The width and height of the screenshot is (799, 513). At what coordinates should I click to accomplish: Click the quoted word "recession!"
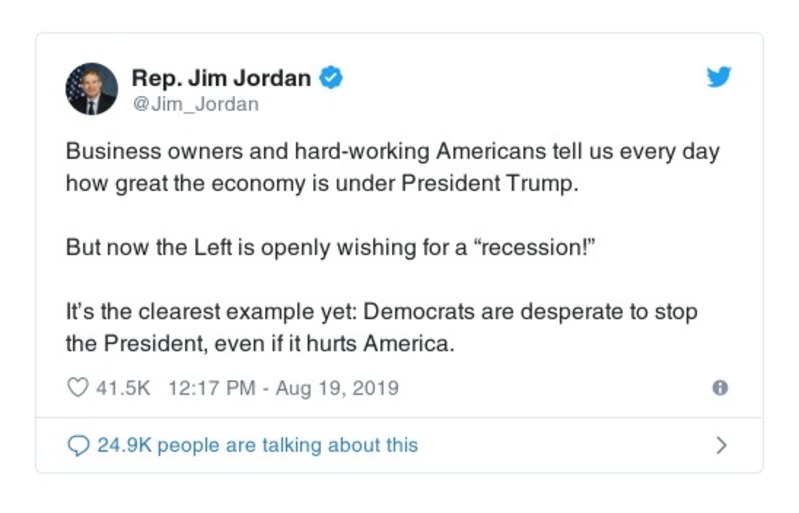click(534, 247)
